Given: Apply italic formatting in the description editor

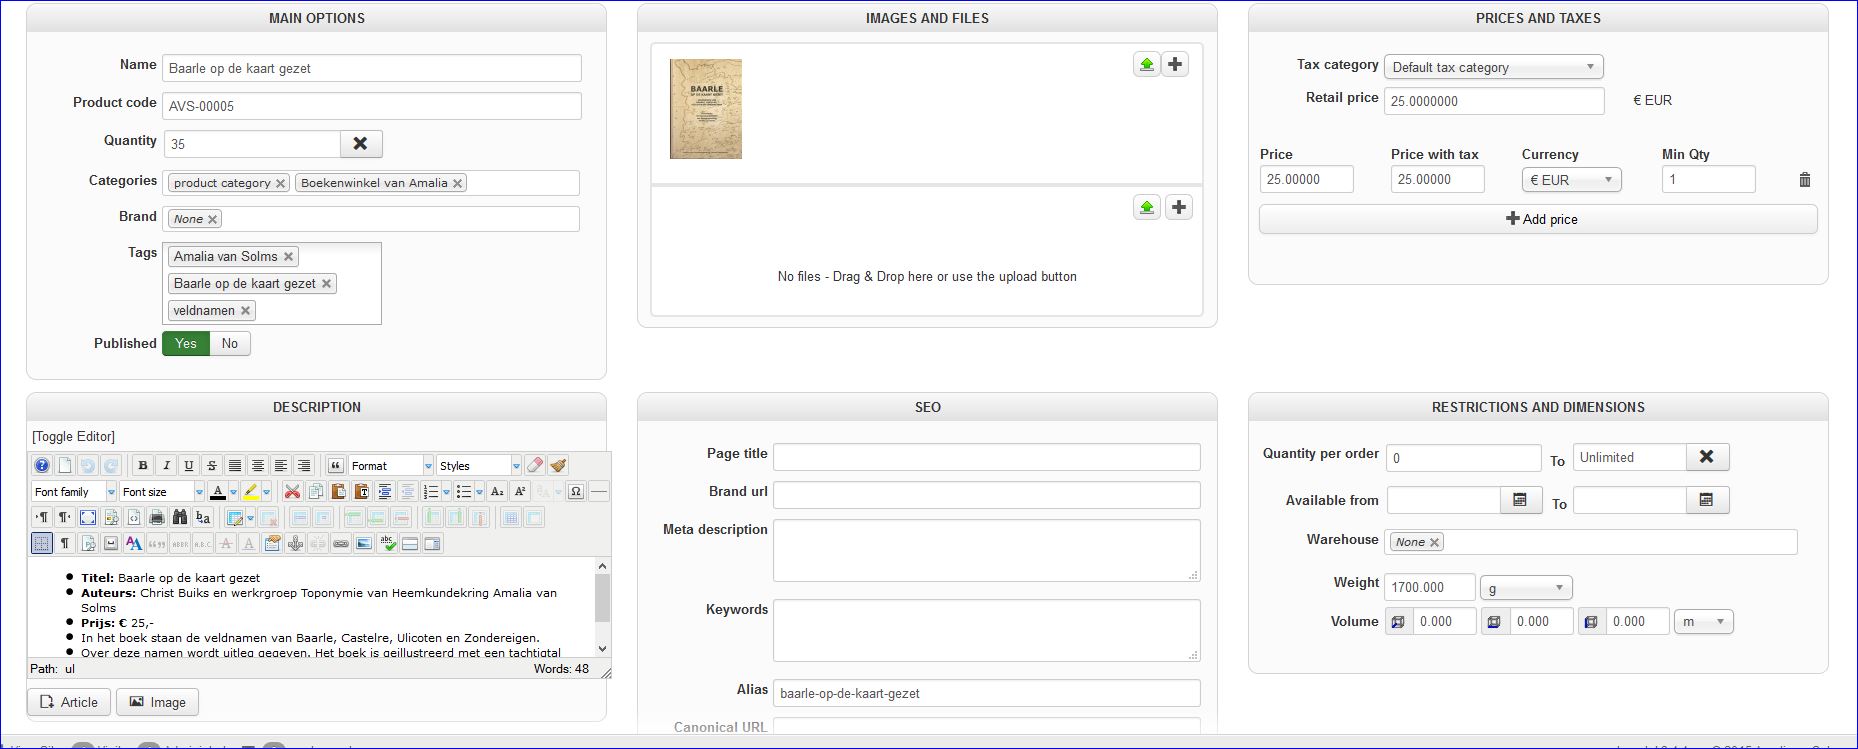Looking at the screenshot, I should coord(166,465).
